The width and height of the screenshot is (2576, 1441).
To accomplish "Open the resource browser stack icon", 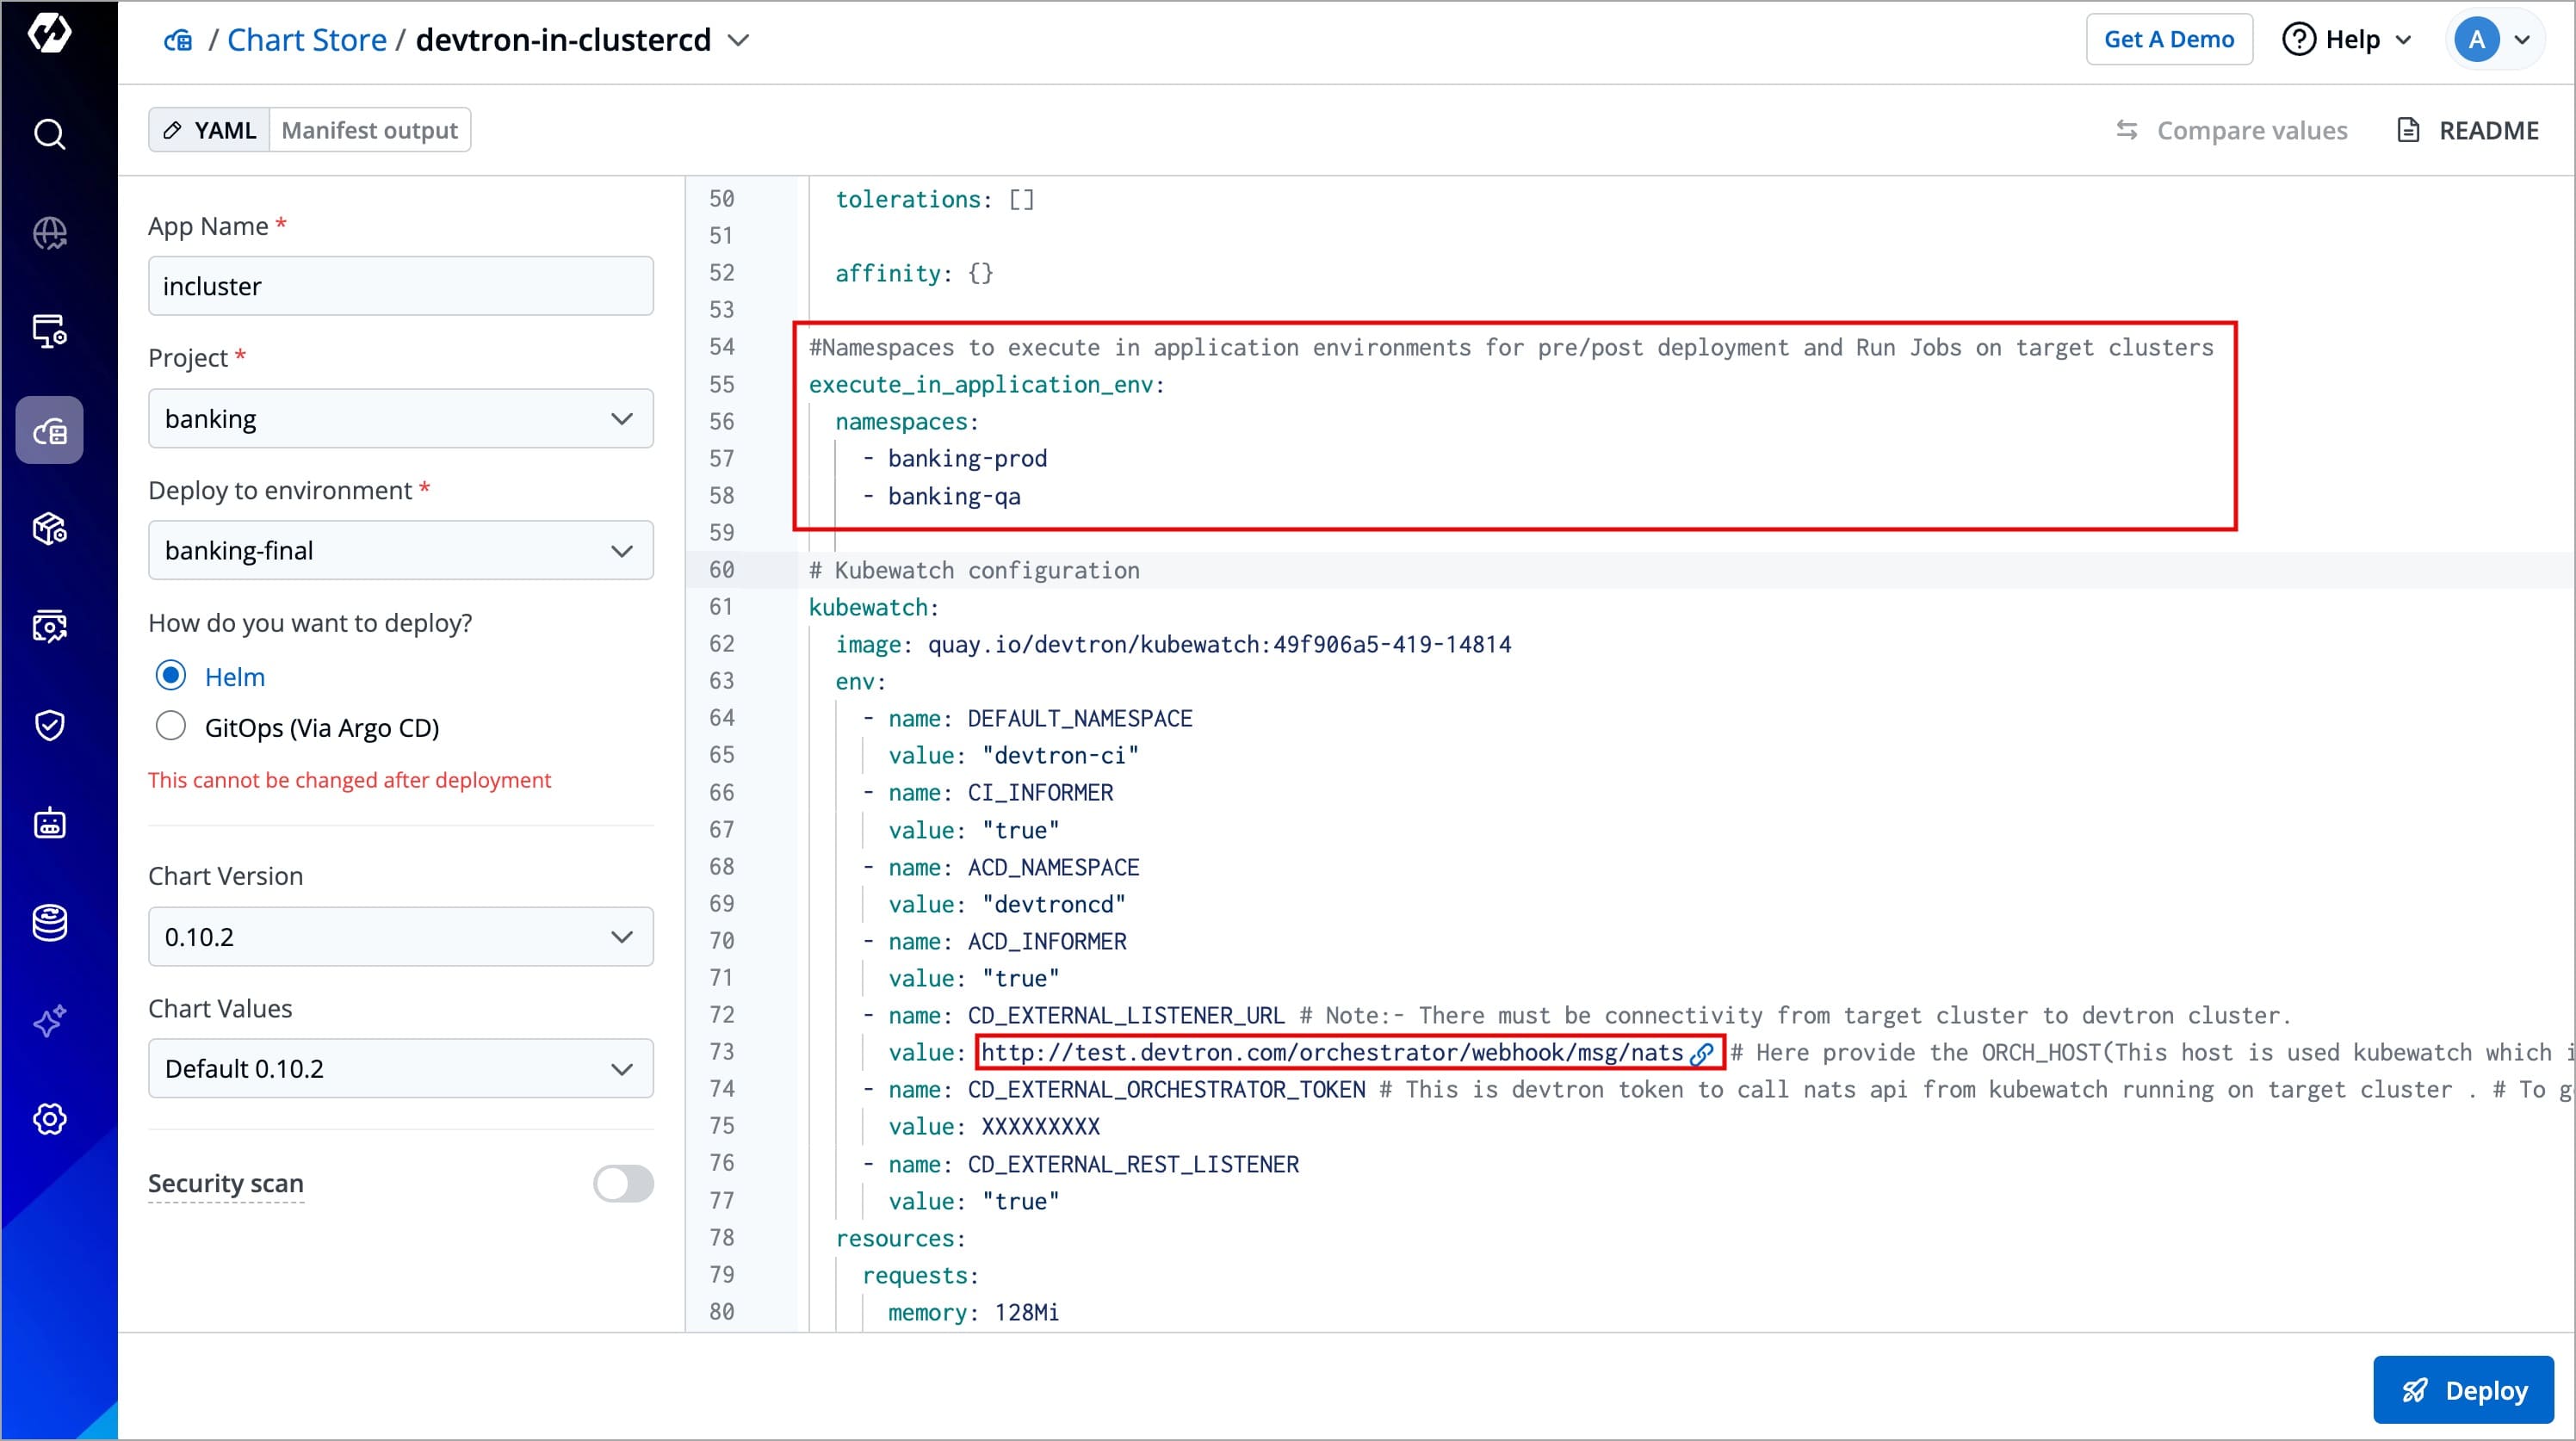I will 49,922.
